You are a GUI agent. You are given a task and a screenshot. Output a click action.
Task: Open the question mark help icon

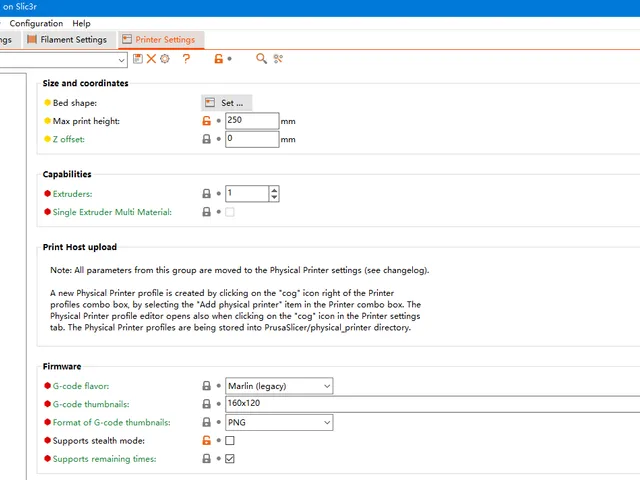[186, 59]
